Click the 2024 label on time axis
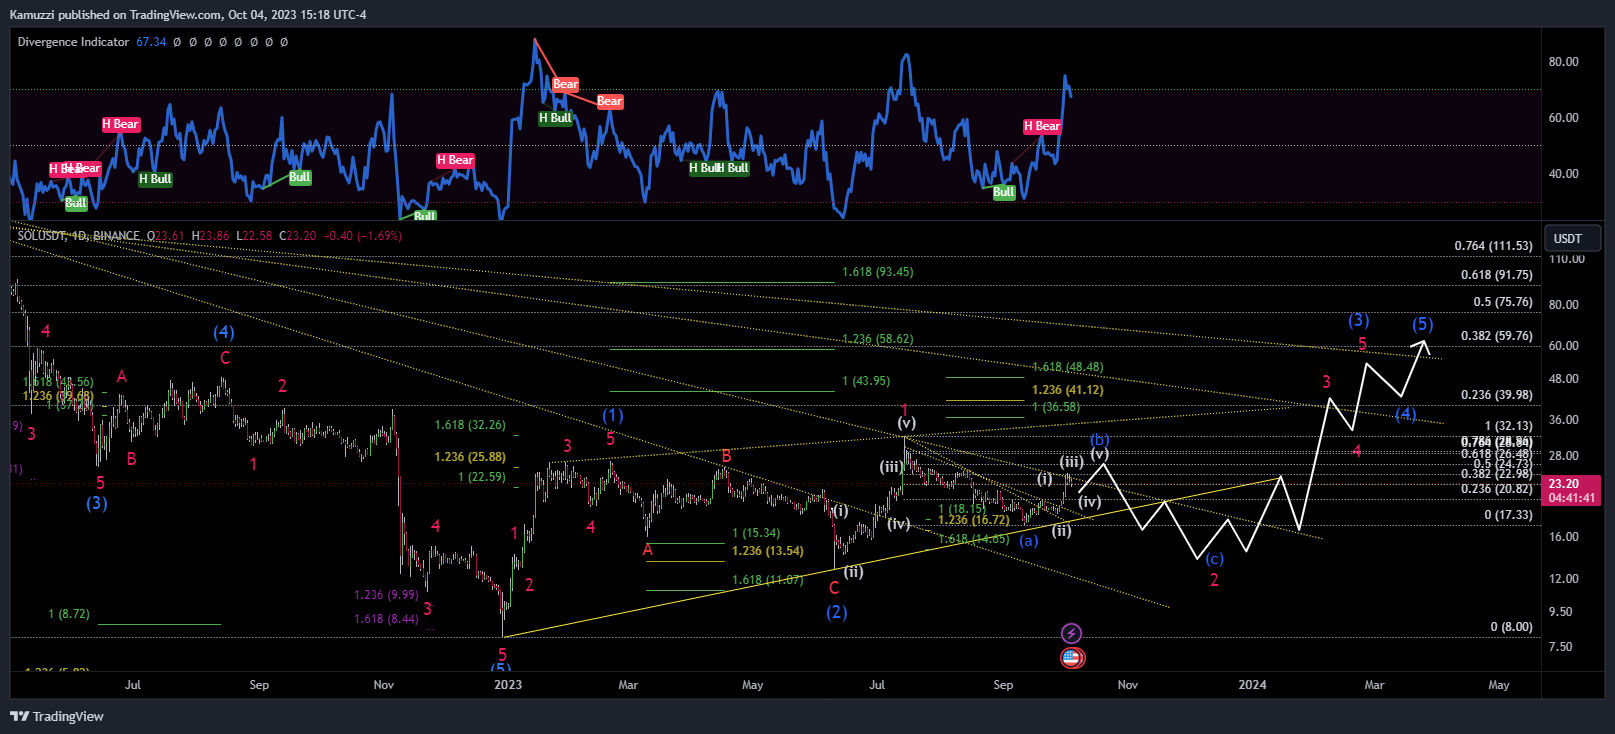This screenshot has width=1615, height=734. (x=1252, y=685)
